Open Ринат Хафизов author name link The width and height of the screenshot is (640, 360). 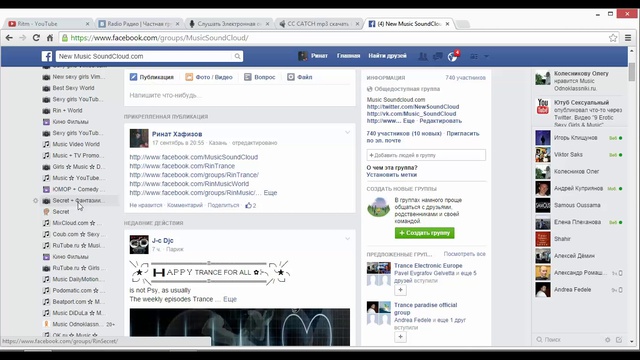177,134
